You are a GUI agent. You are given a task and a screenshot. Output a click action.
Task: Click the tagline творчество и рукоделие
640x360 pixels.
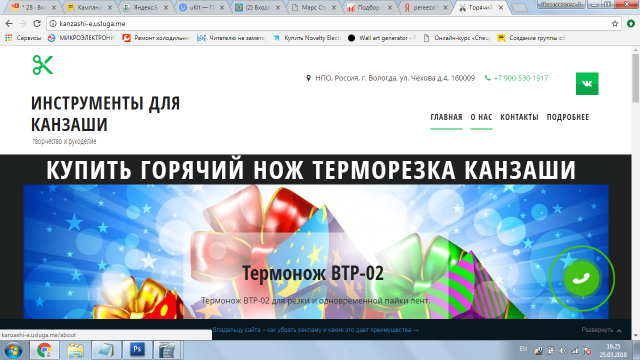pos(64,141)
